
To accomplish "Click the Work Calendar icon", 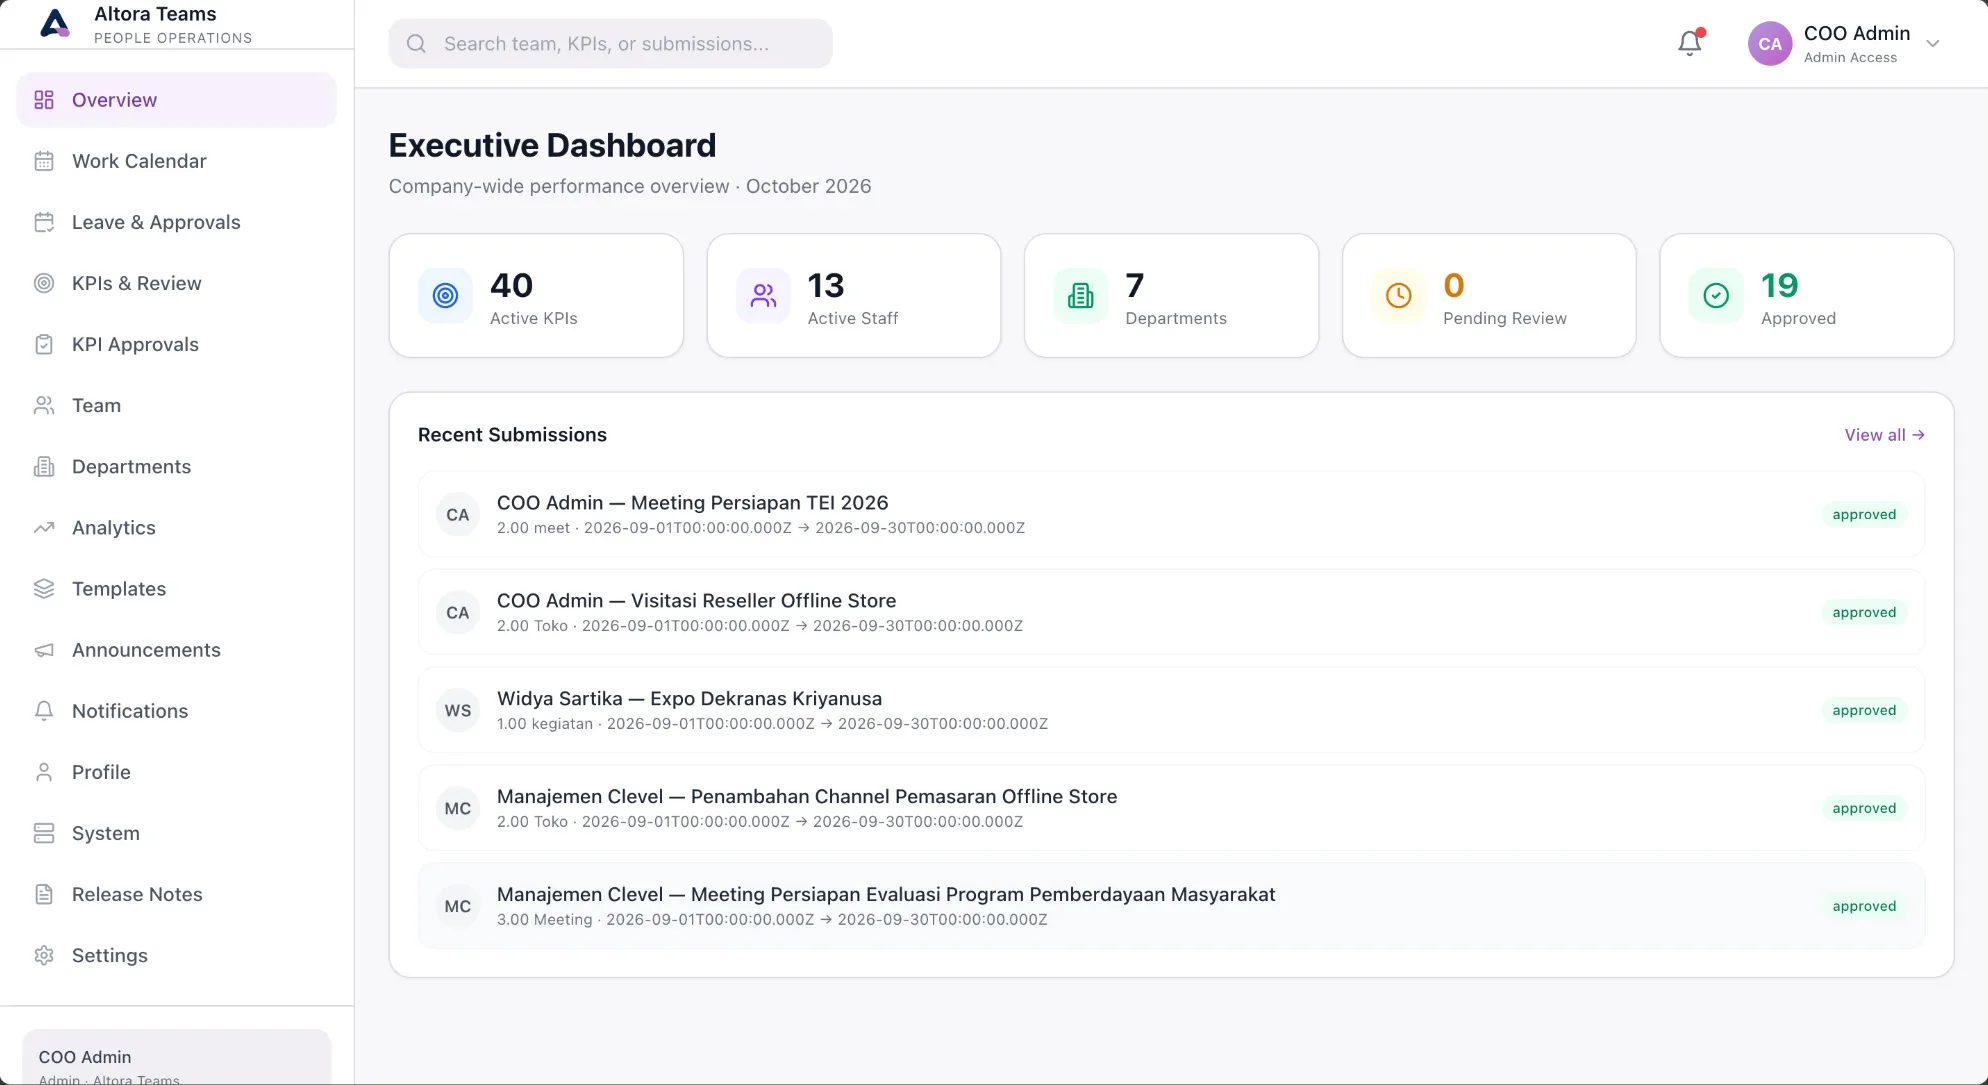I will click(x=44, y=161).
